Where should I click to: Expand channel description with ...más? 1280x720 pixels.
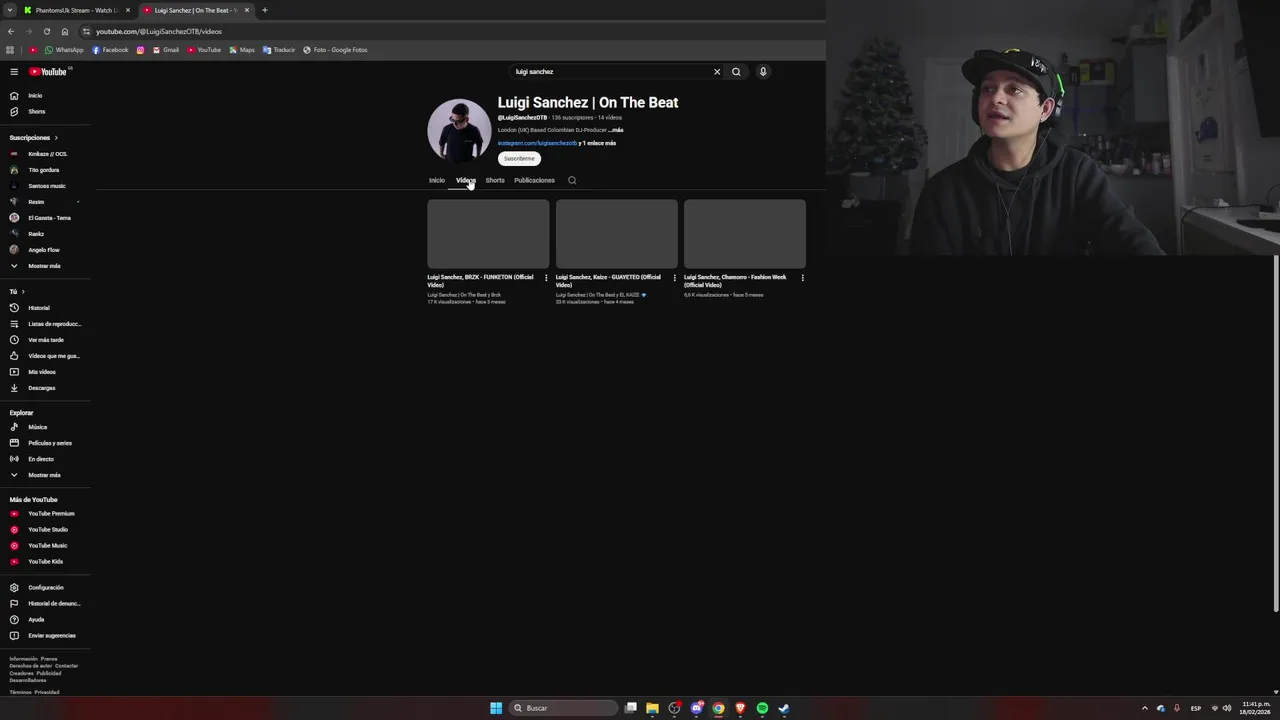pos(616,130)
